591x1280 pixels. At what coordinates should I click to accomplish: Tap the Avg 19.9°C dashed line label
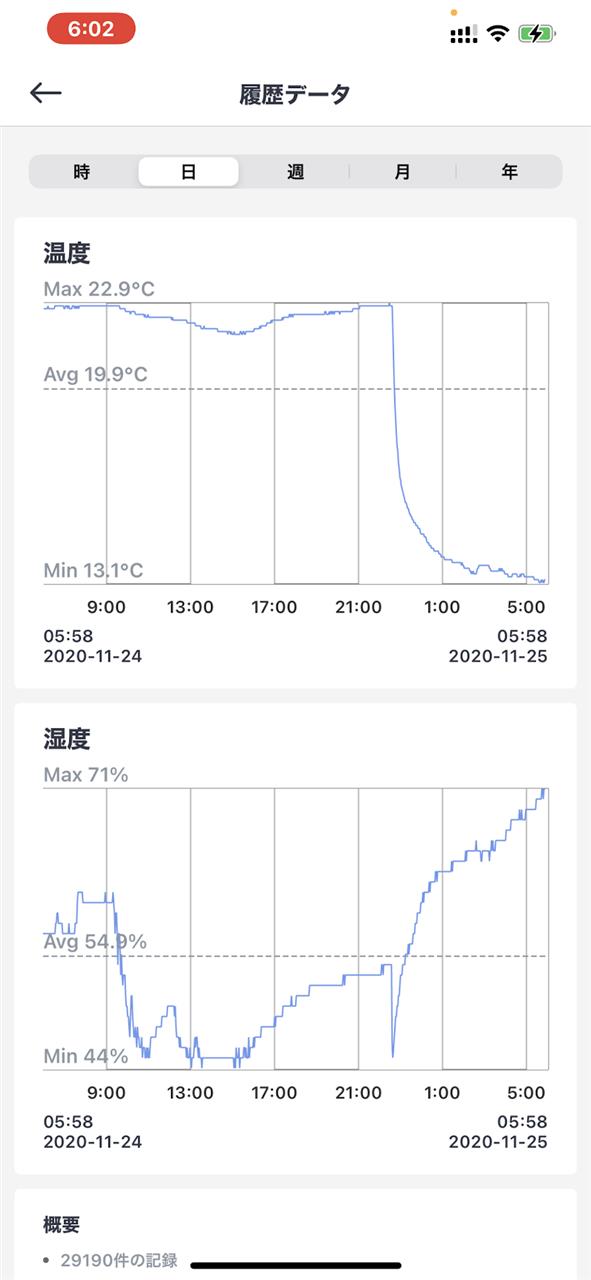pos(96,375)
